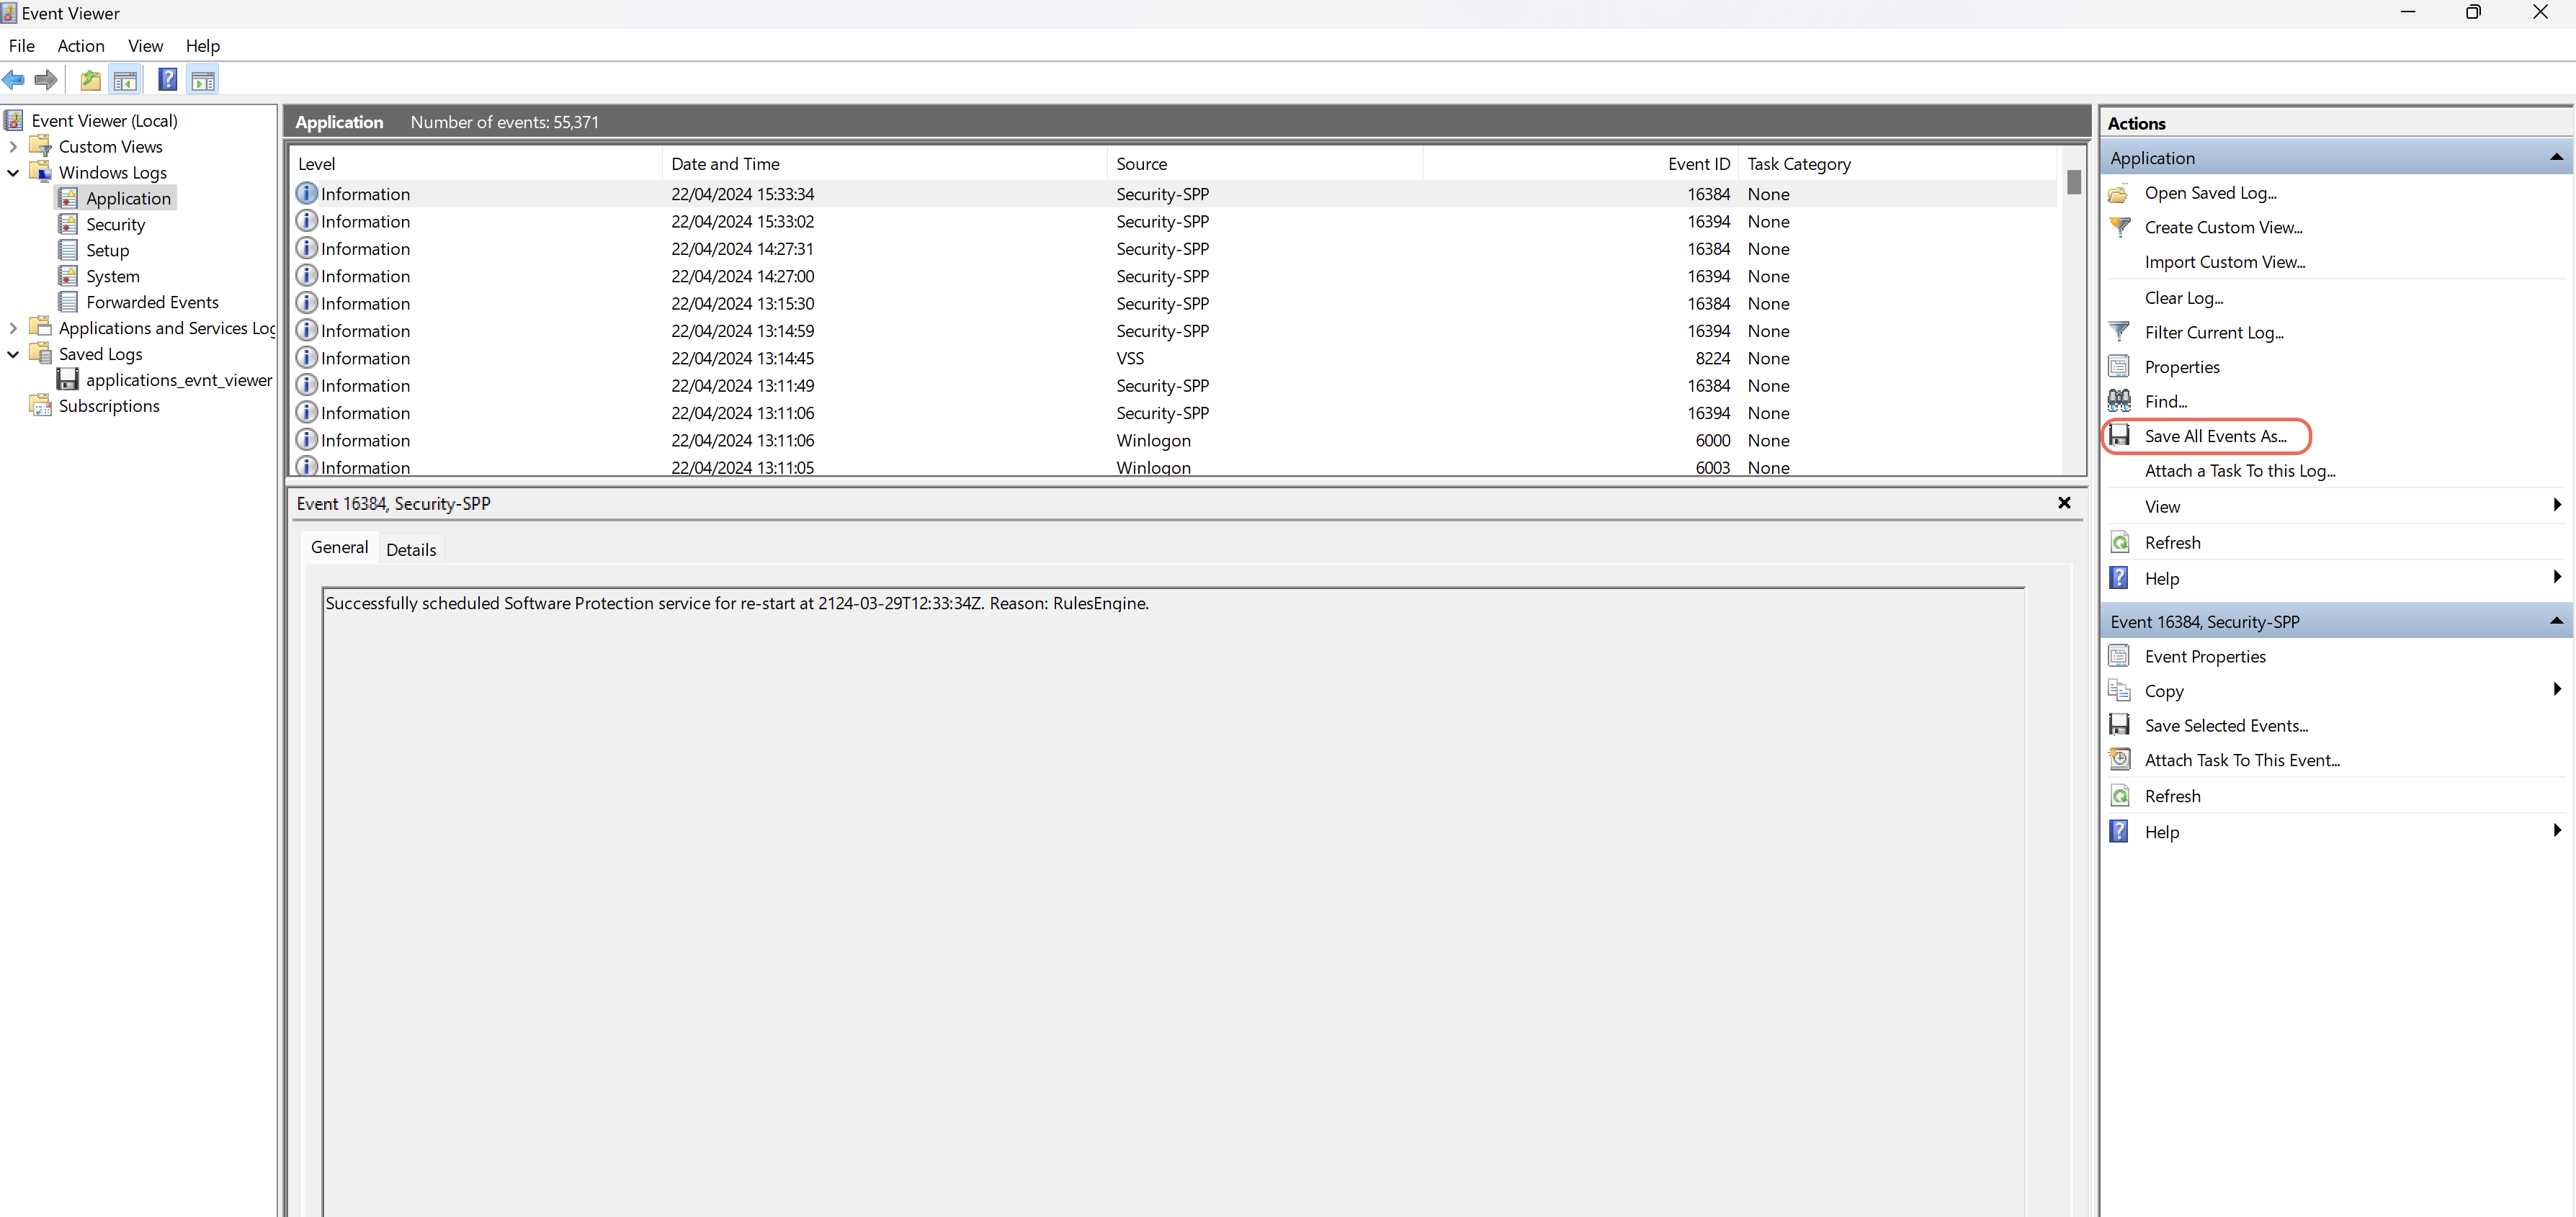The width and height of the screenshot is (2576, 1217).
Task: Click the Filter Current Log funnel icon
Action: 2119,332
